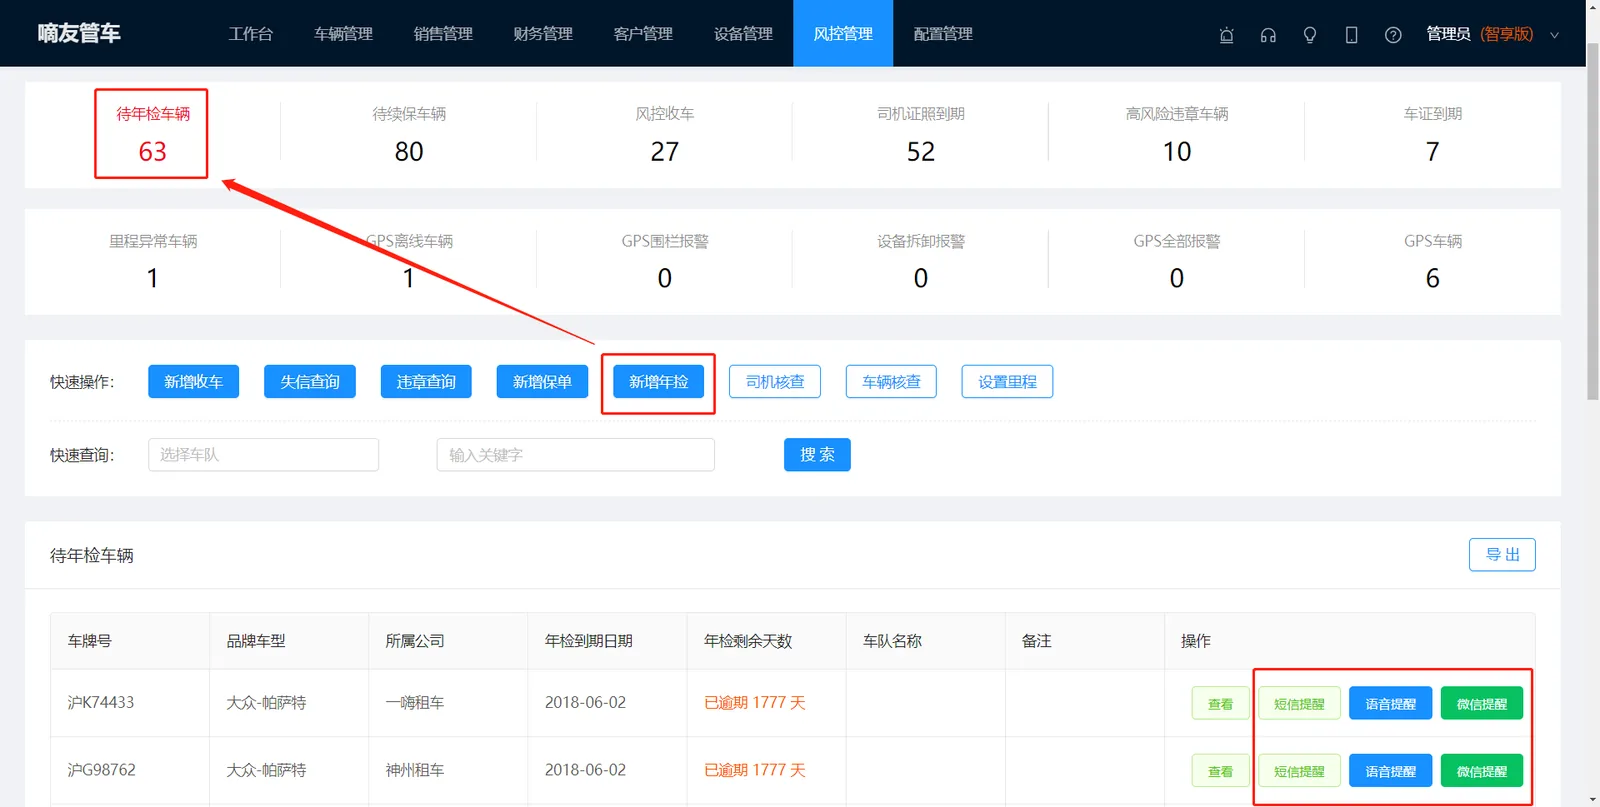Open 客户管理 menu
The width and height of the screenshot is (1600, 807).
[x=643, y=34]
